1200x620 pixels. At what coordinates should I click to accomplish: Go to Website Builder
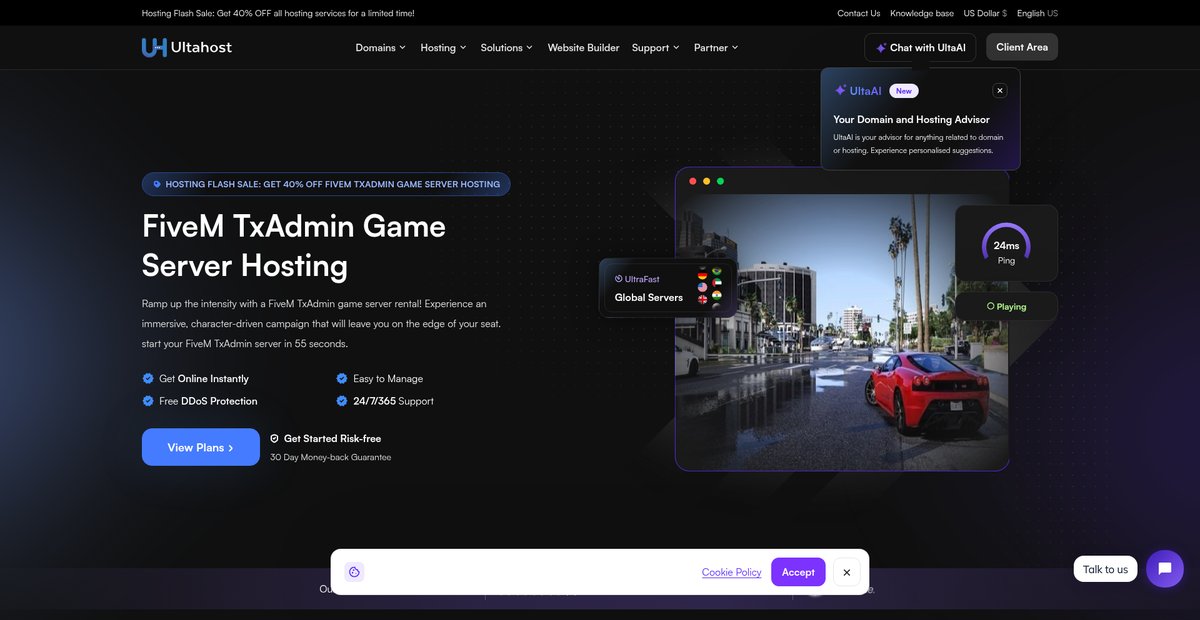(x=583, y=47)
